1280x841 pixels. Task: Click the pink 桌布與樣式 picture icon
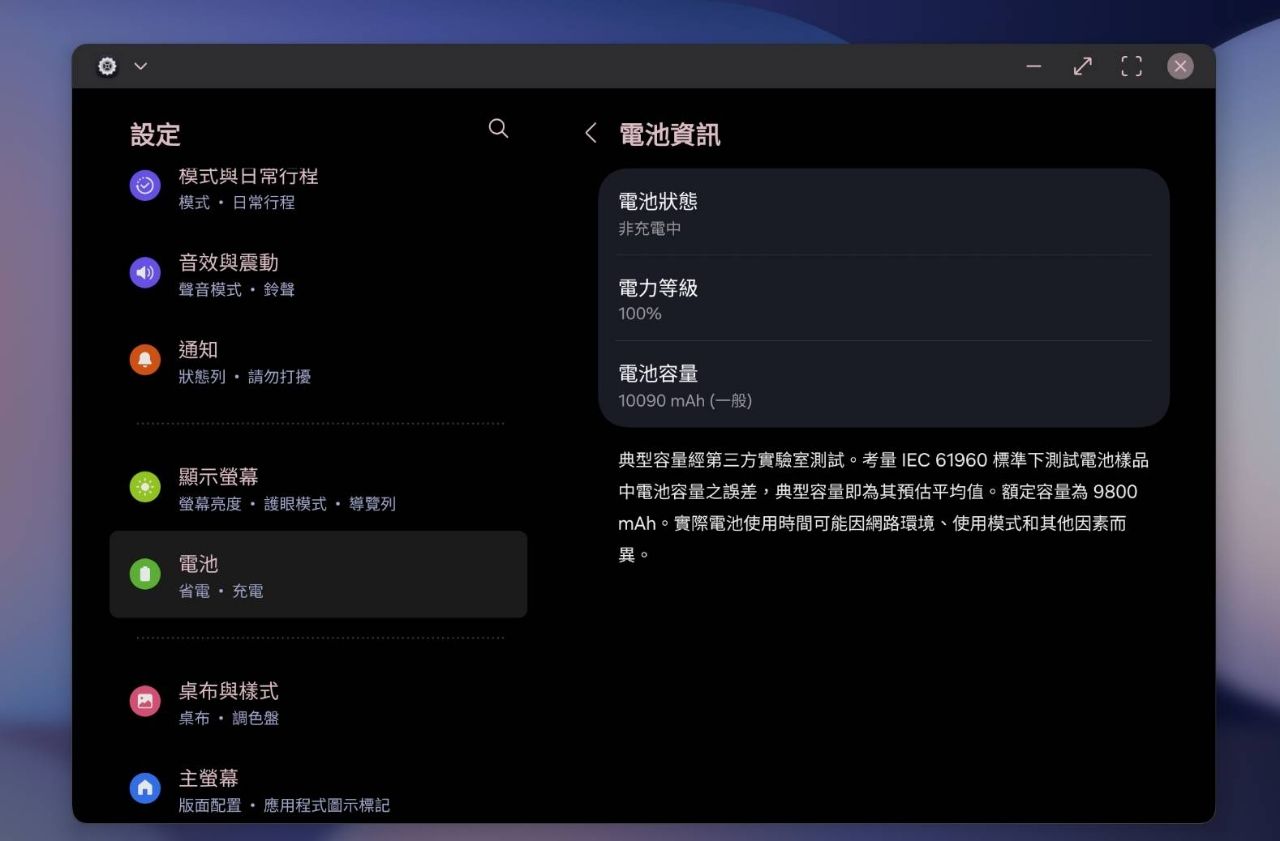[x=145, y=701]
